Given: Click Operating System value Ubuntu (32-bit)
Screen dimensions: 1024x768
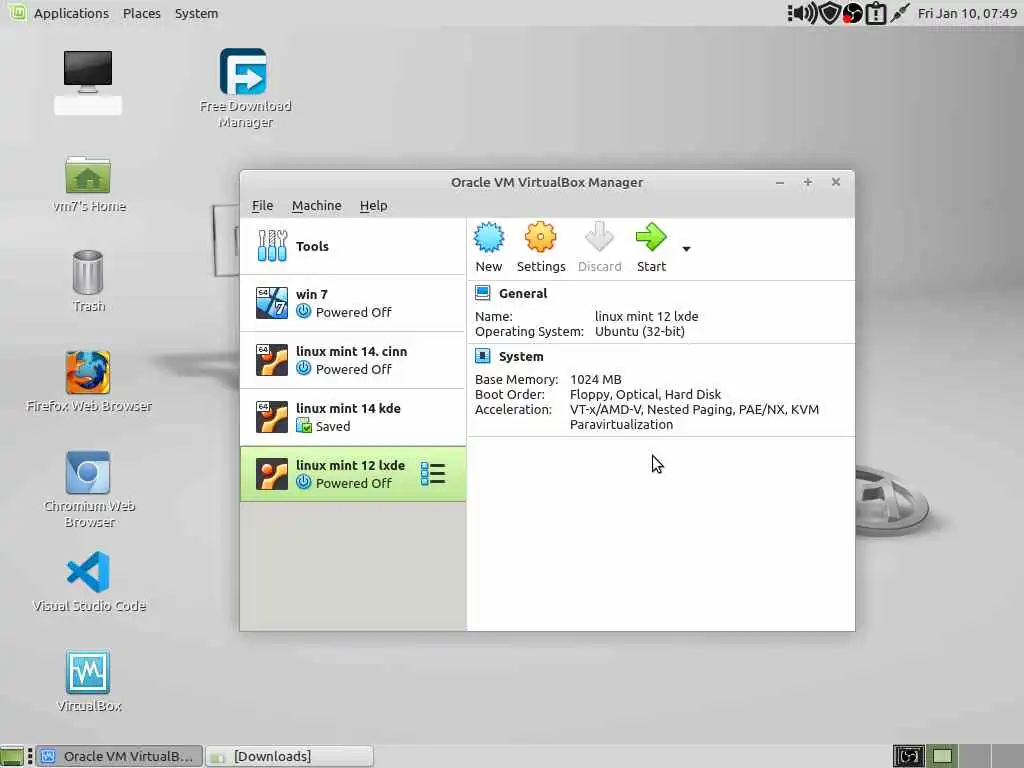Looking at the screenshot, I should pos(640,332).
